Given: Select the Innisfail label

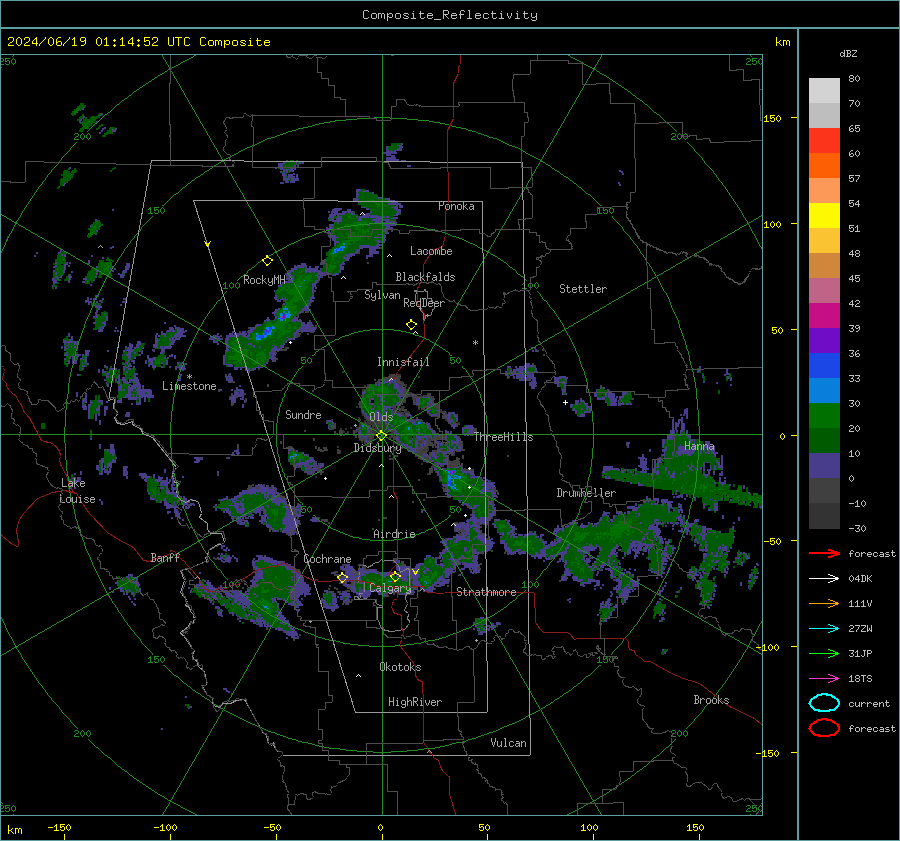Looking at the screenshot, I should click(x=403, y=362).
